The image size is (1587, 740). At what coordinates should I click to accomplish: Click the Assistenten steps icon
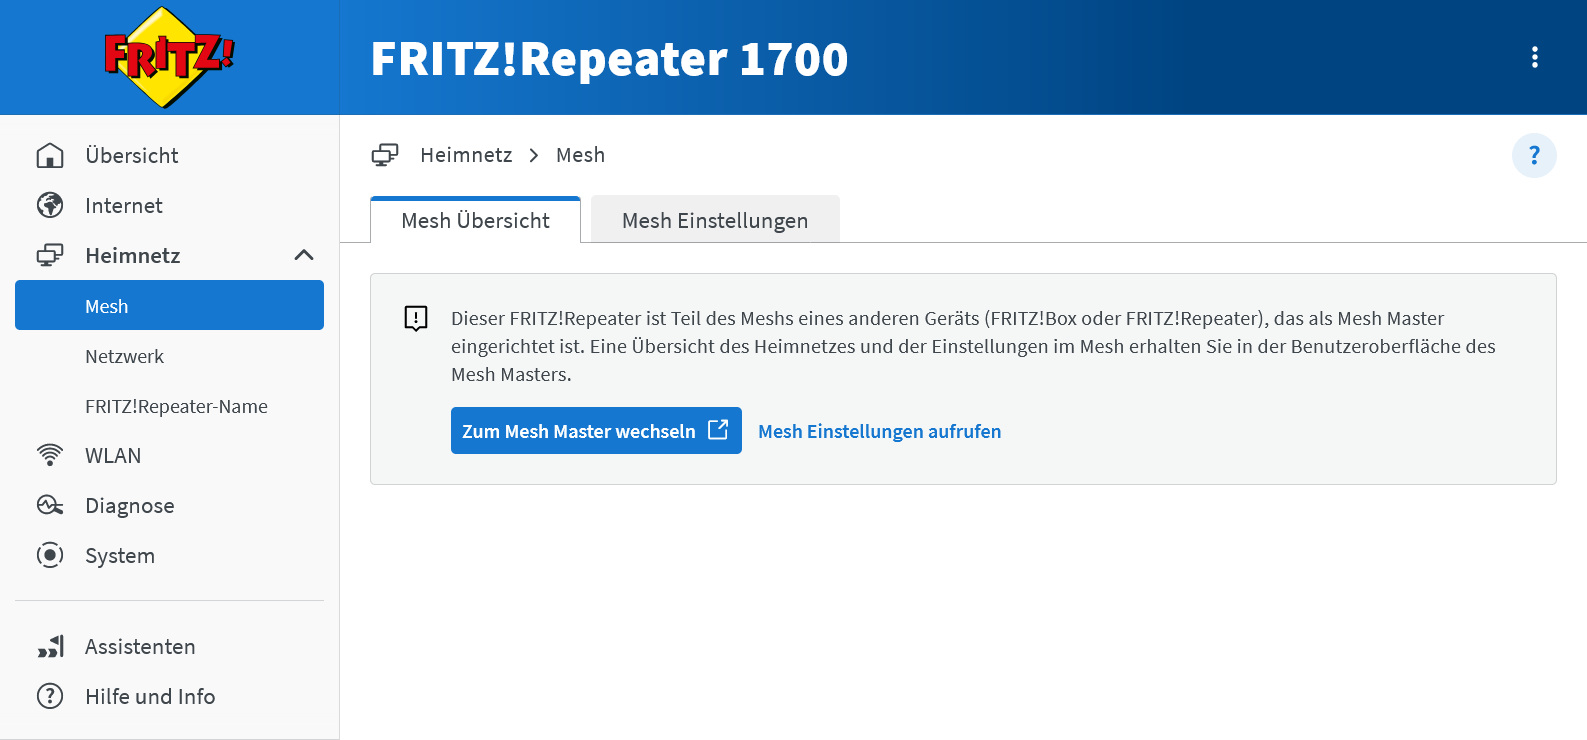50,647
